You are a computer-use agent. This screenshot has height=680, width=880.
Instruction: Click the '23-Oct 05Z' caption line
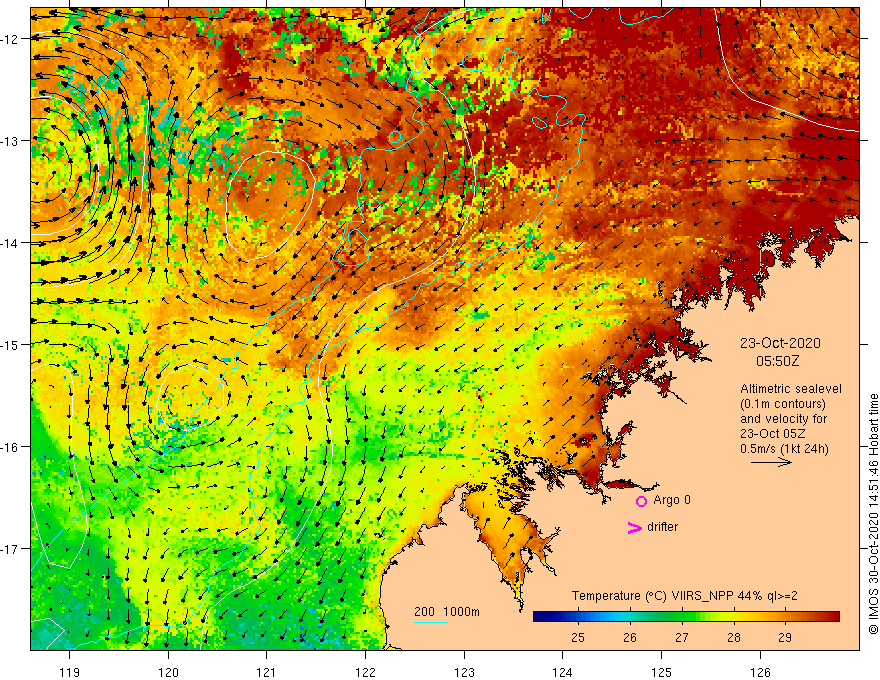click(x=773, y=434)
